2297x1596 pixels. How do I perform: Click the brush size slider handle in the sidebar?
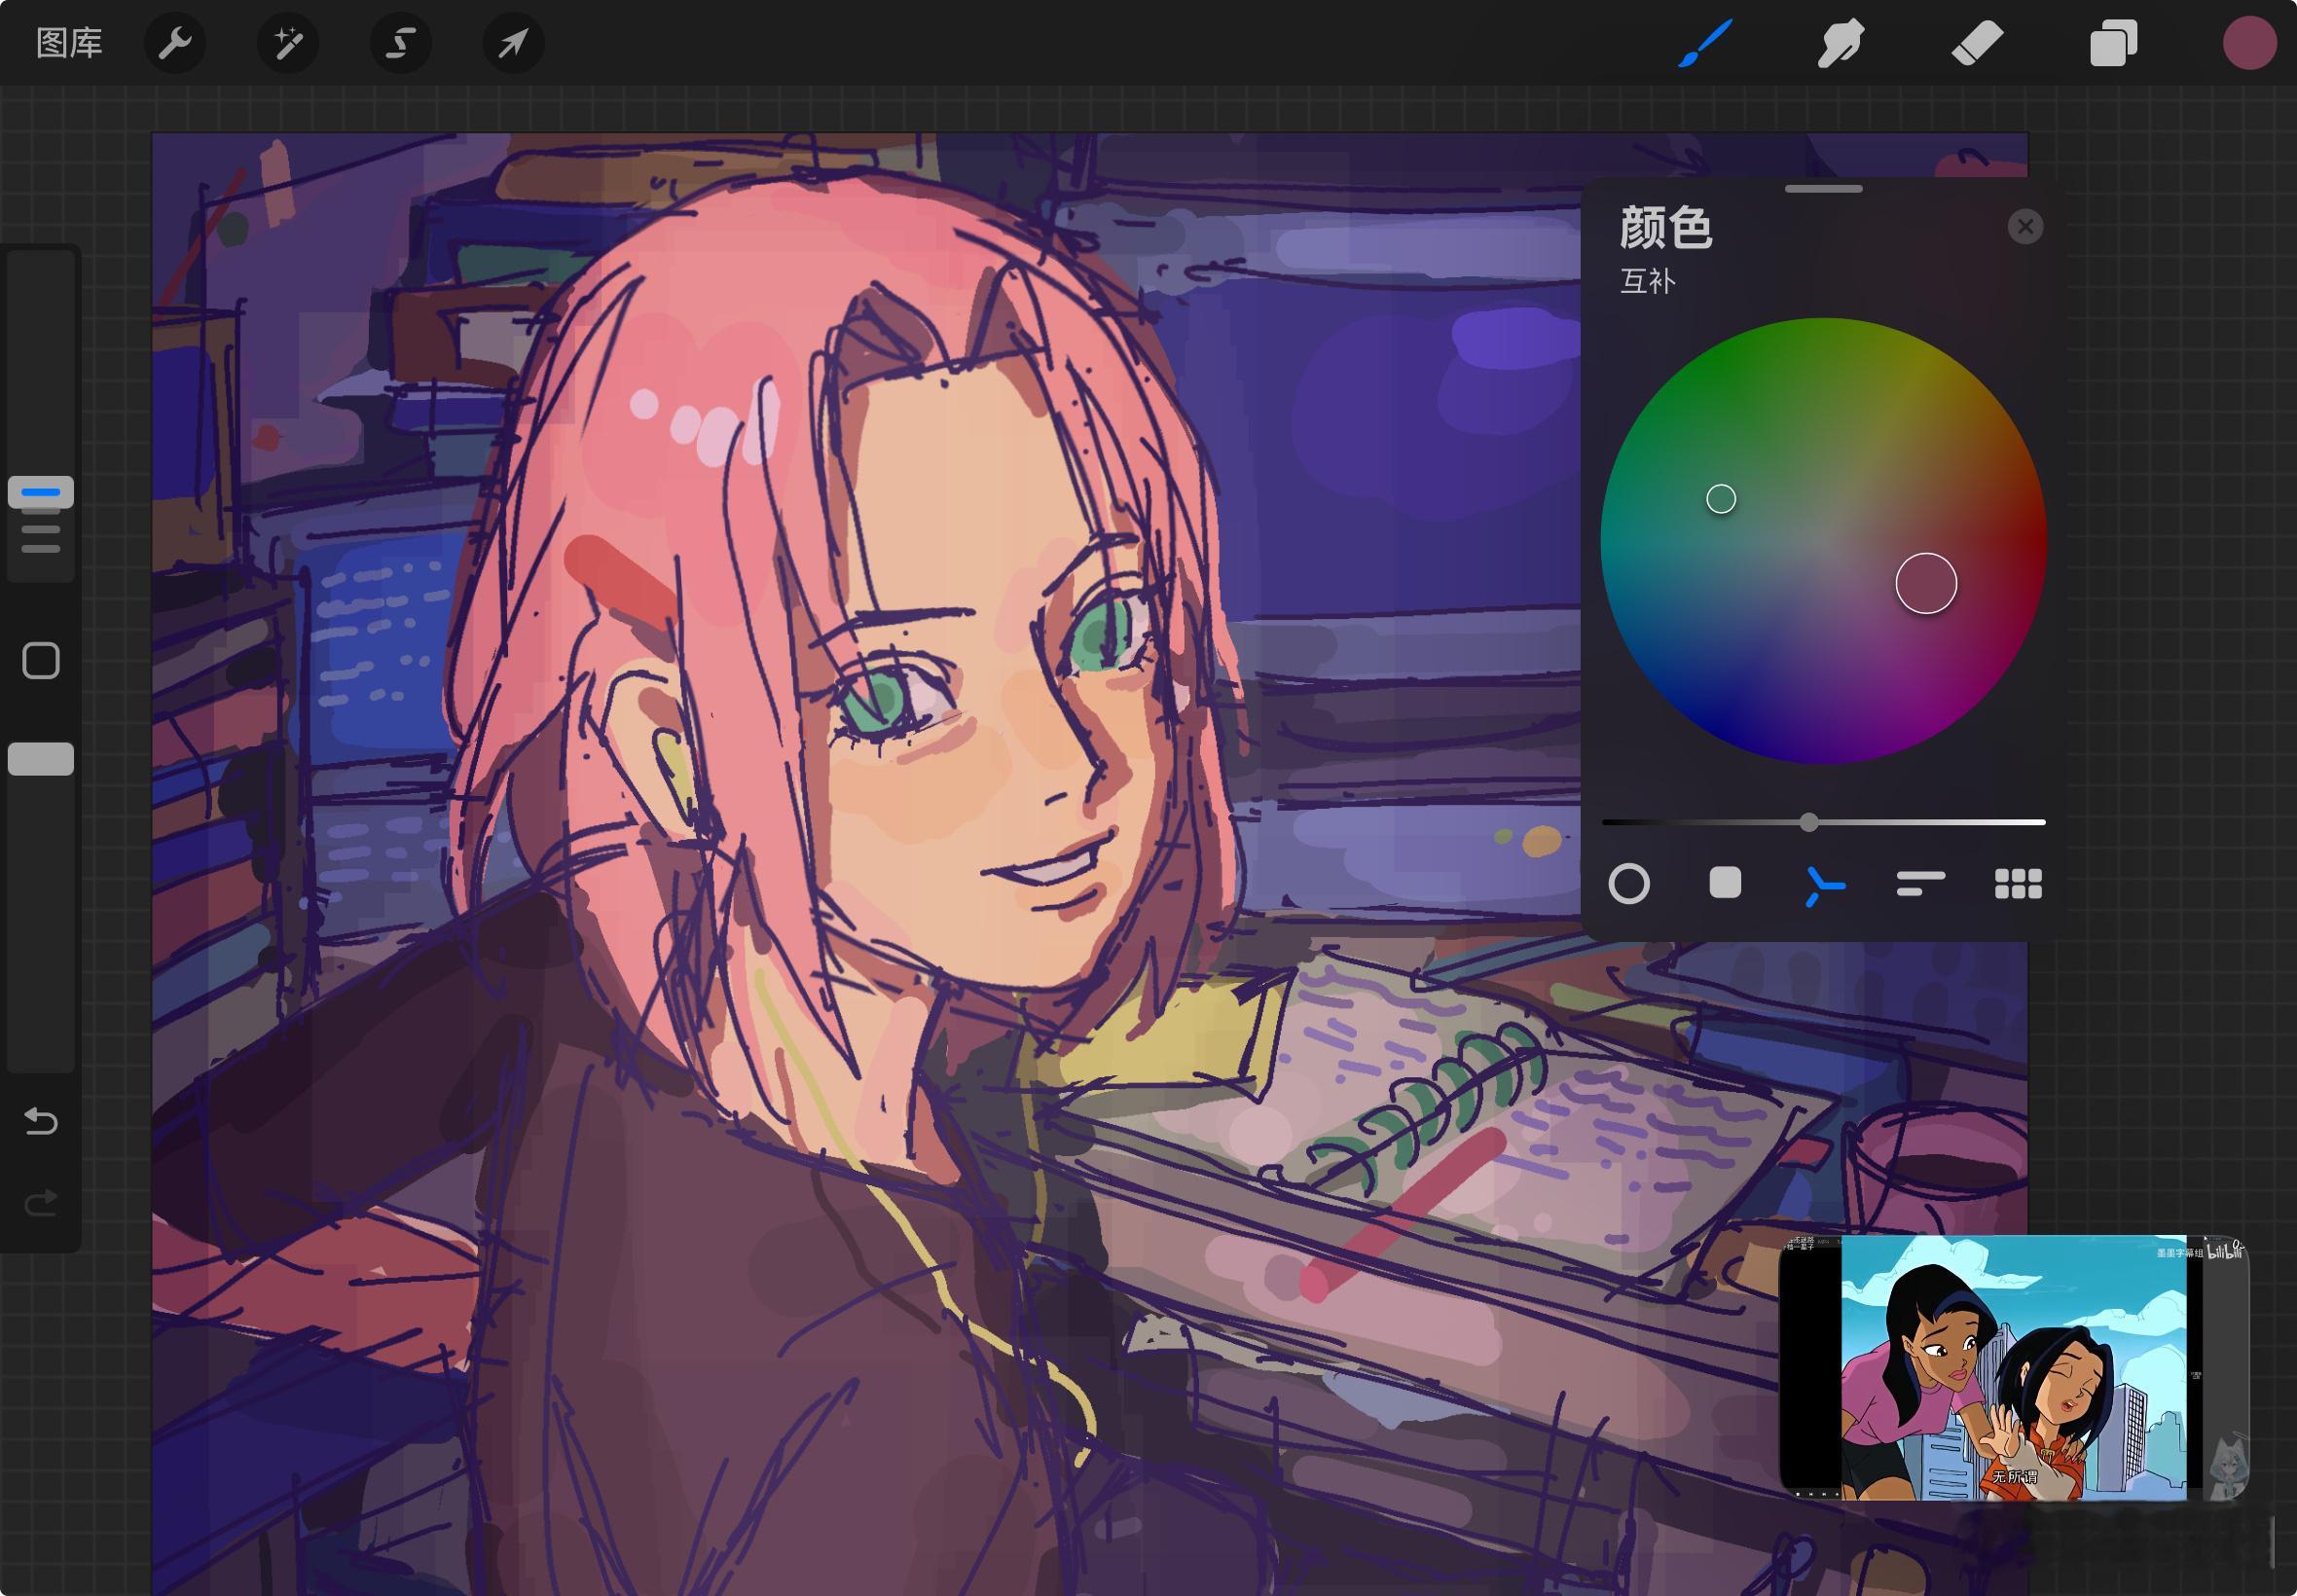tap(41, 492)
